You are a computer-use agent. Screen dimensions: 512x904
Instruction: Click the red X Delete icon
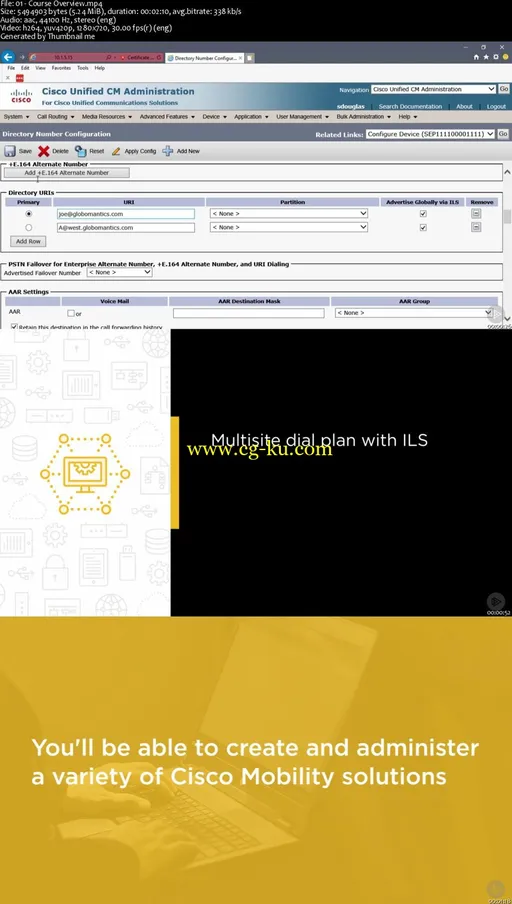44,151
